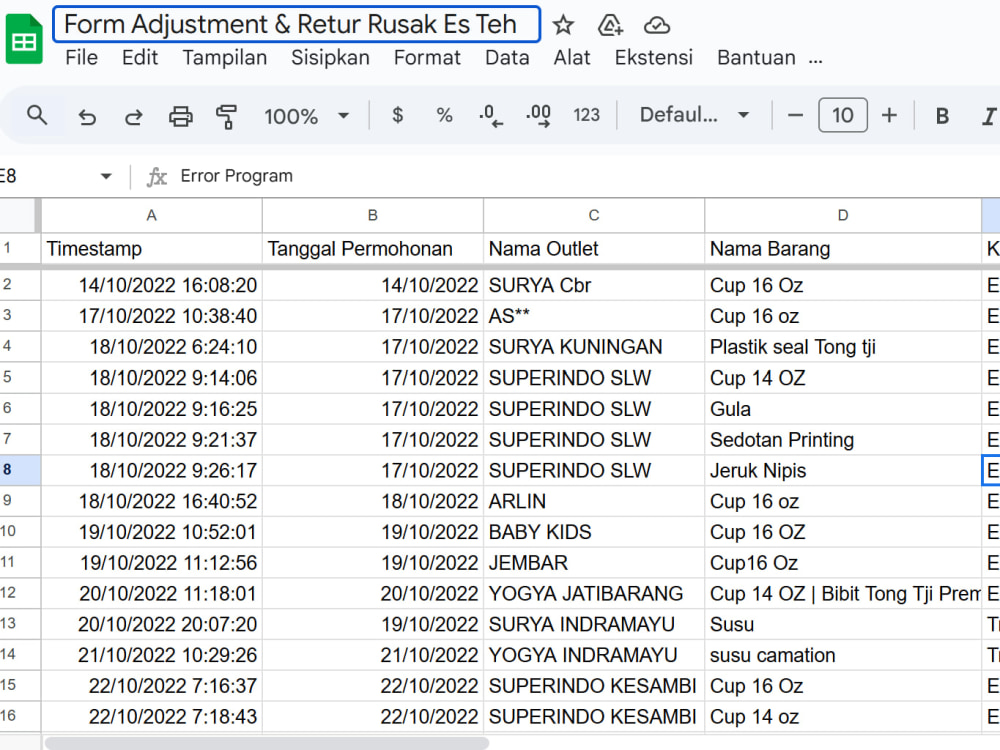Viewport: 1000px width, 750px height.
Task: Expand the name box dropdown arrow
Action: coord(106,176)
